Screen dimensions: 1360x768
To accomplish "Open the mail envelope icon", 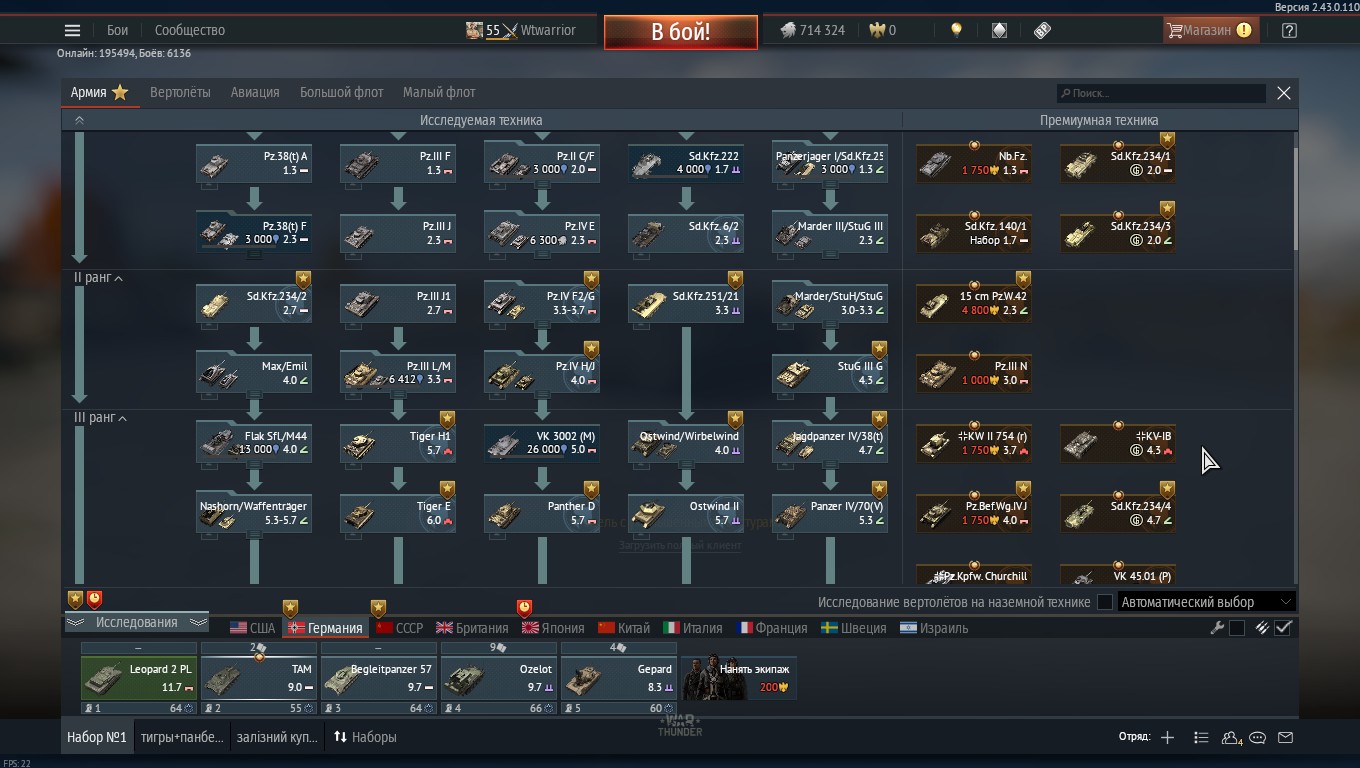I will tap(1286, 737).
